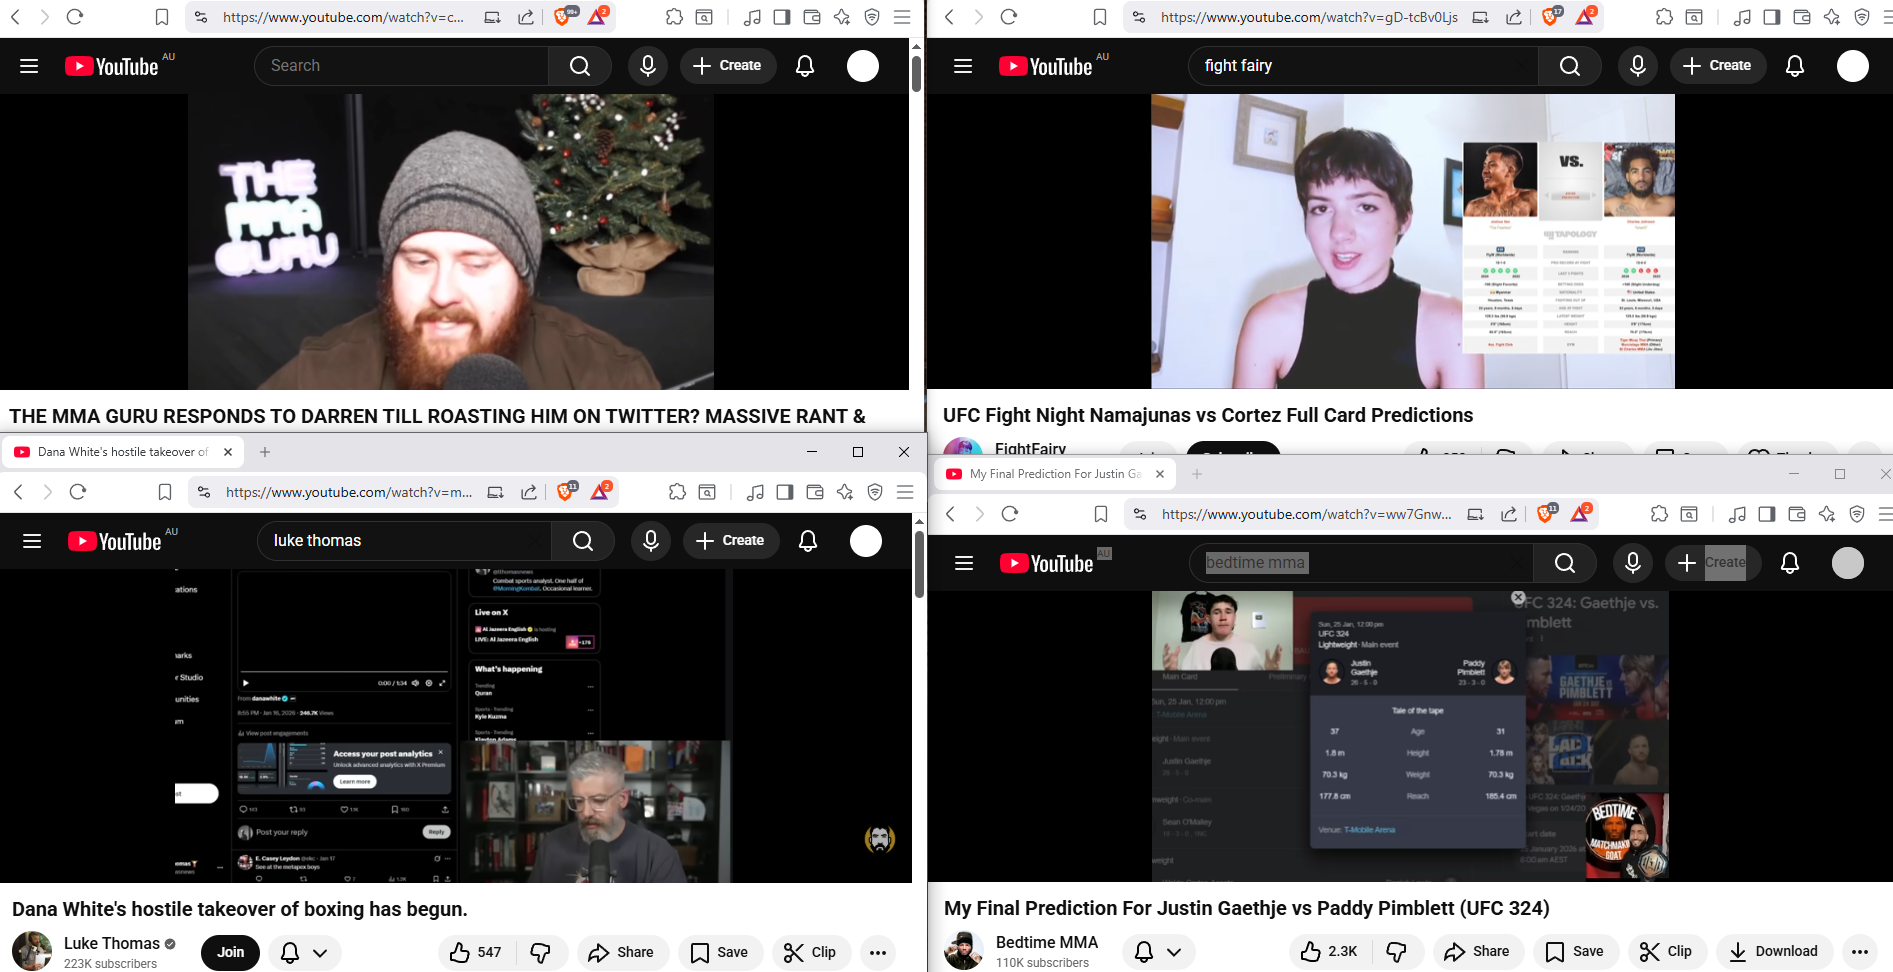Dislike the Gaethje vs Pimblett prediction video

[1397, 951]
